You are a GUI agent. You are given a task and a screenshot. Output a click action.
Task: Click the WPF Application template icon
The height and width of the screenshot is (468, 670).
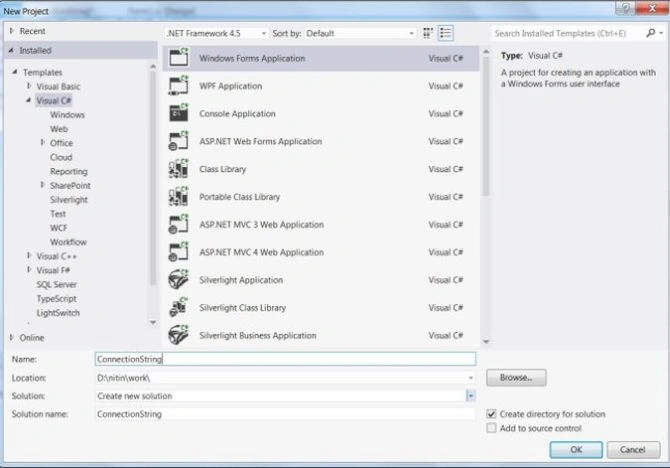179,85
